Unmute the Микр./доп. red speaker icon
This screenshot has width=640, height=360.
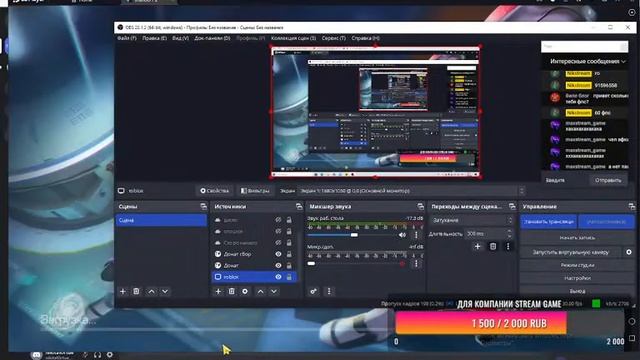[402, 264]
